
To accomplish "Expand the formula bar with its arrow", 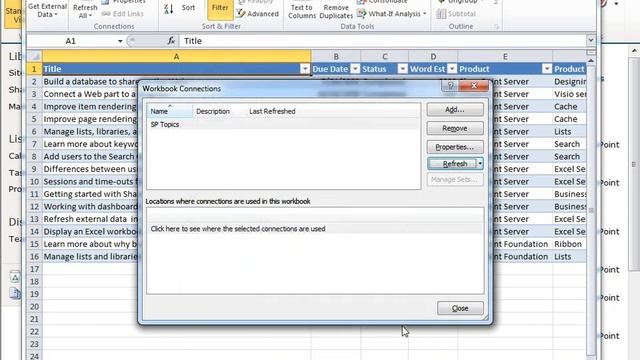I will click(591, 40).
